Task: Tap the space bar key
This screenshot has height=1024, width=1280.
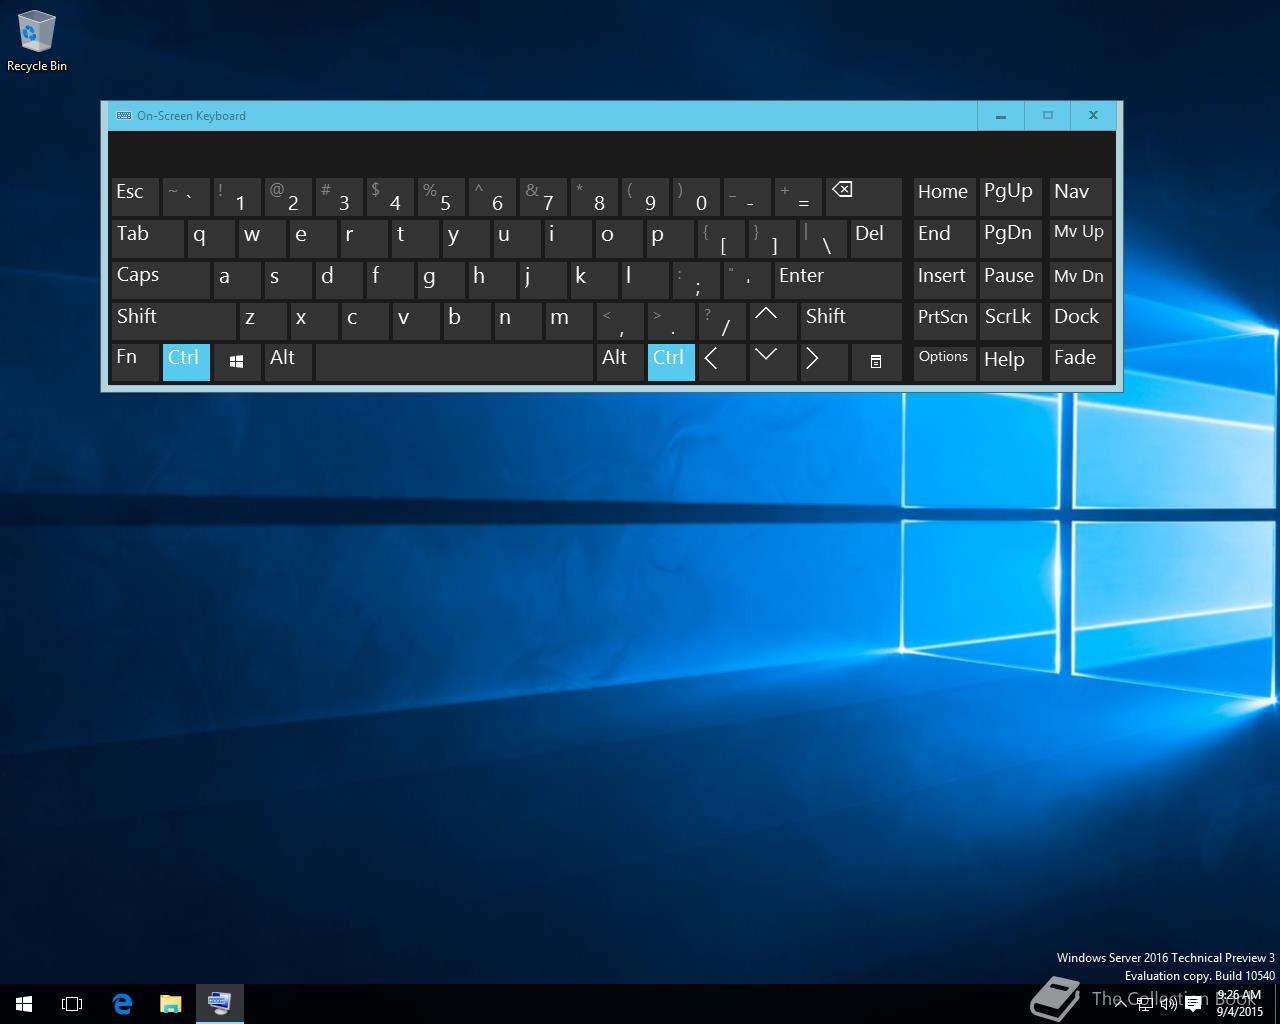Action: (454, 362)
